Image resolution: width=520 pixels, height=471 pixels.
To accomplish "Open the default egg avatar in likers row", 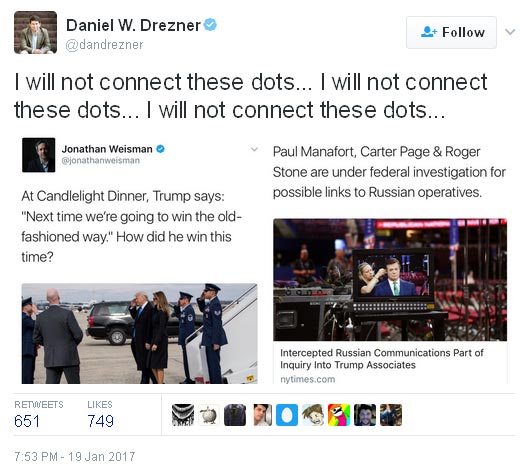I will 287,415.
